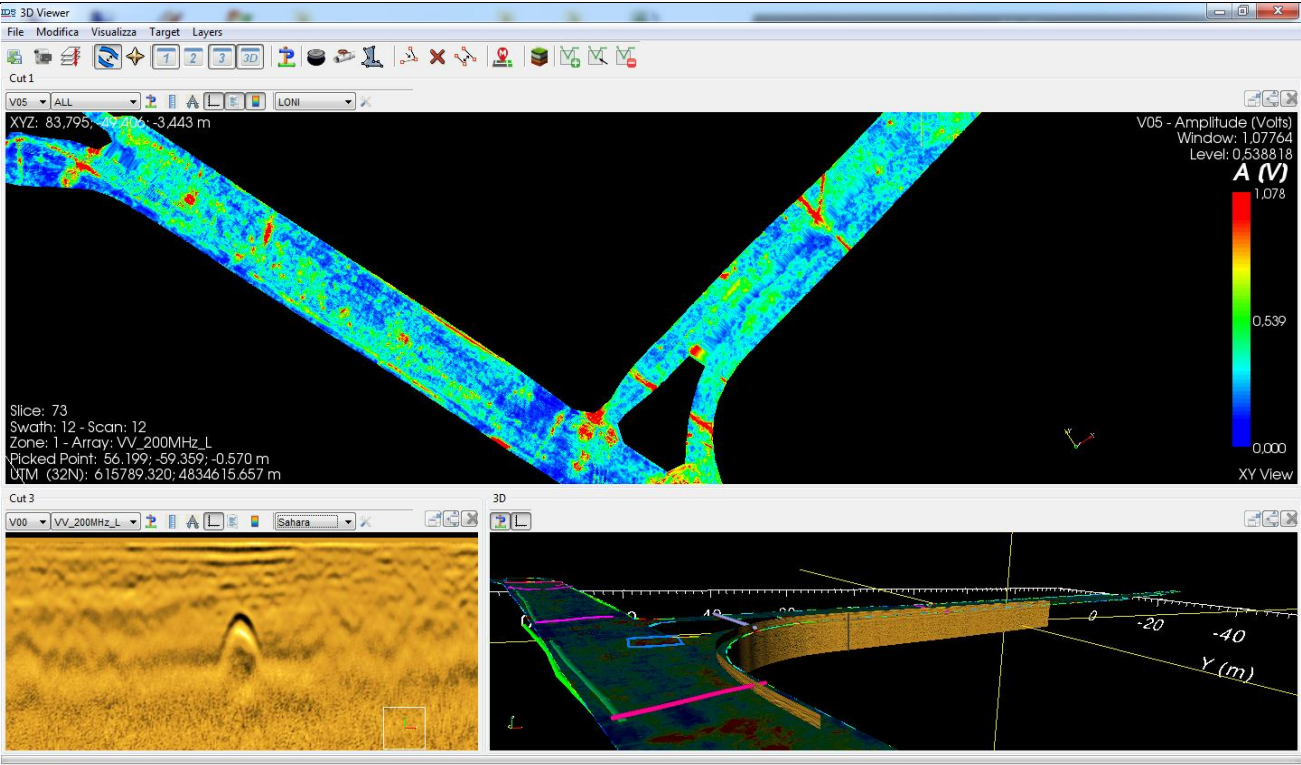Viewport: 1301px width, 765px height.
Task: Open the Target menu
Action: pyautogui.click(x=165, y=32)
